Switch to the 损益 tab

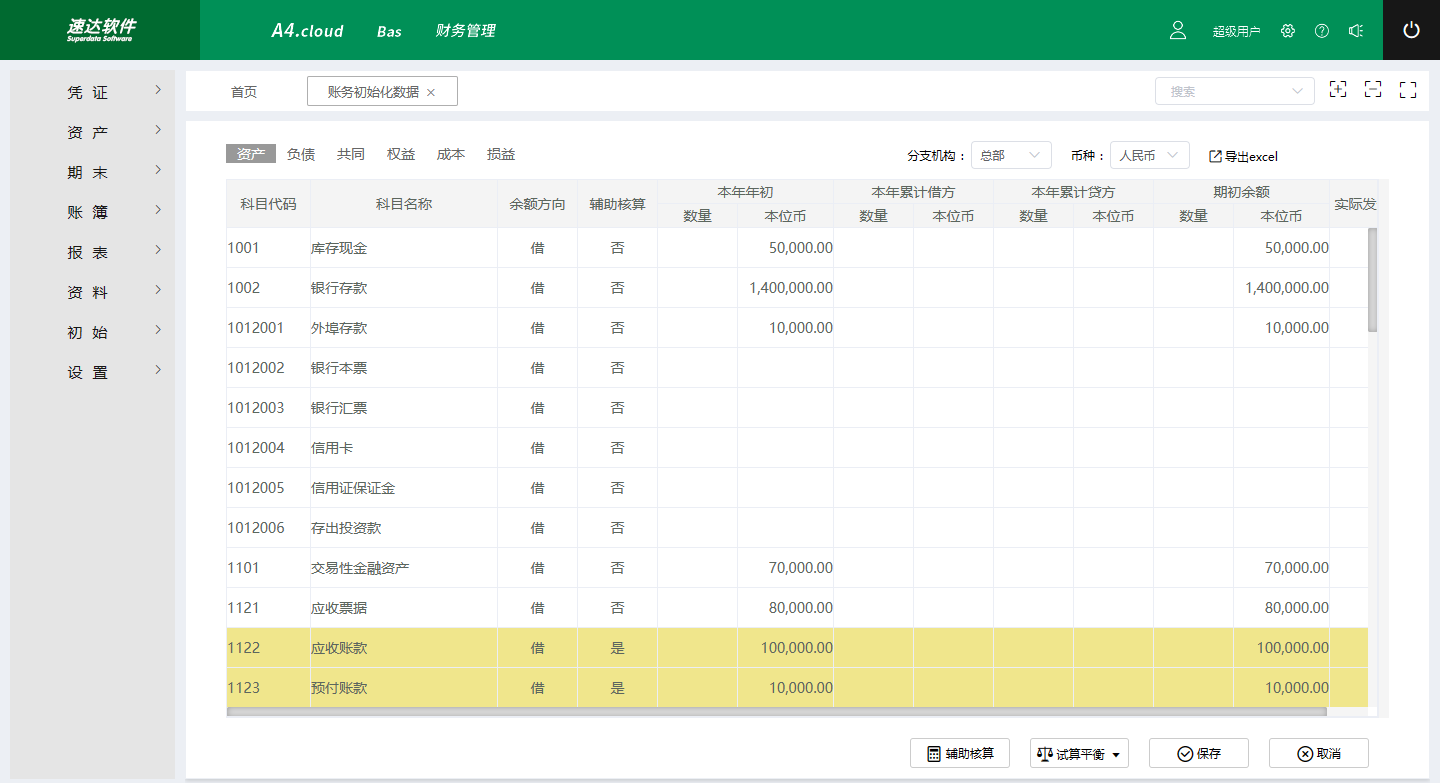[501, 154]
